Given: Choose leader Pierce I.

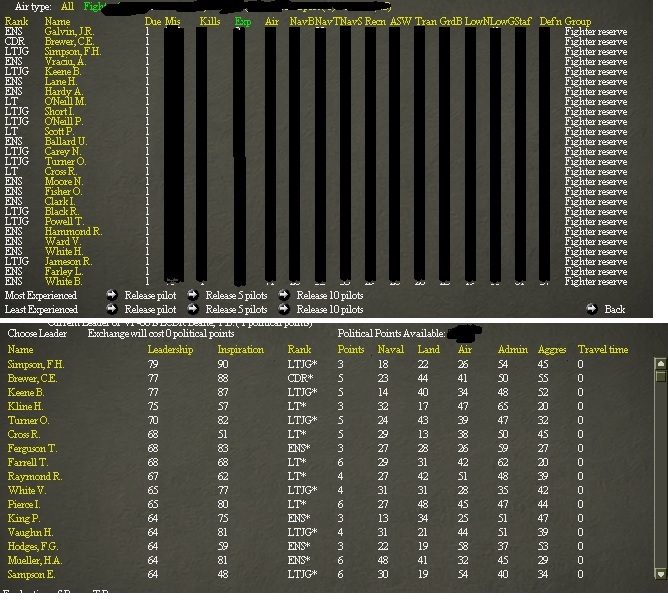Looking at the screenshot, I should coord(24,505).
